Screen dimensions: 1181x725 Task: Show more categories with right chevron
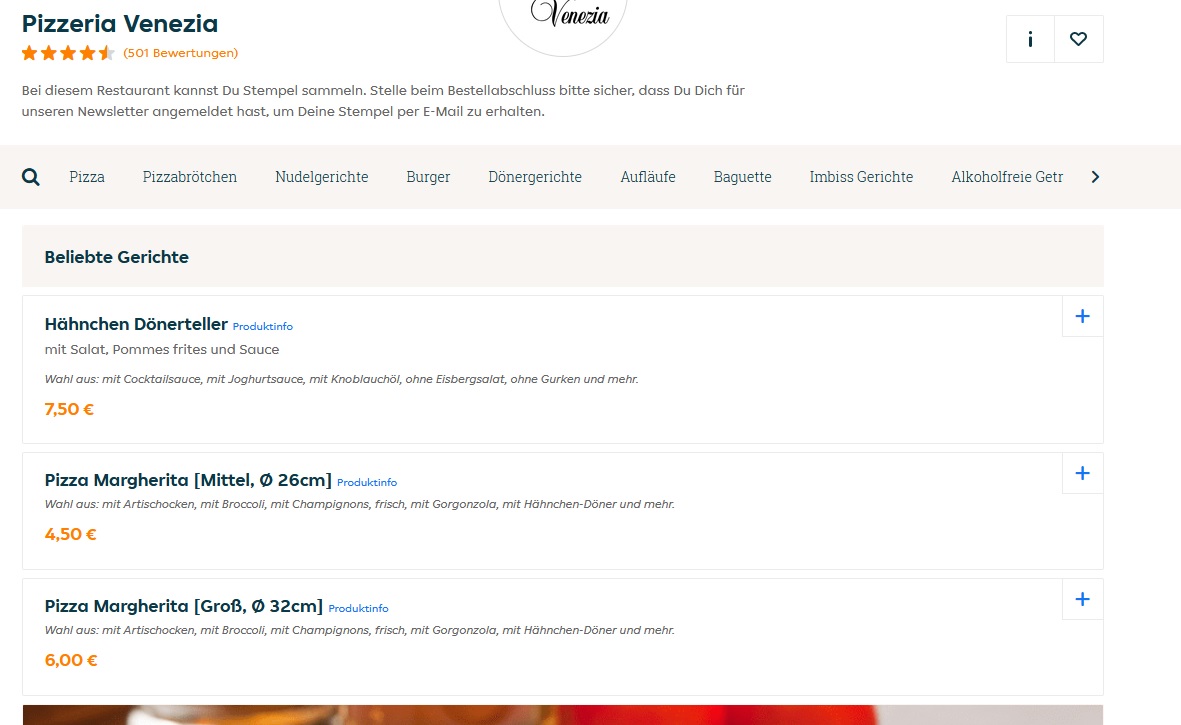(1095, 177)
